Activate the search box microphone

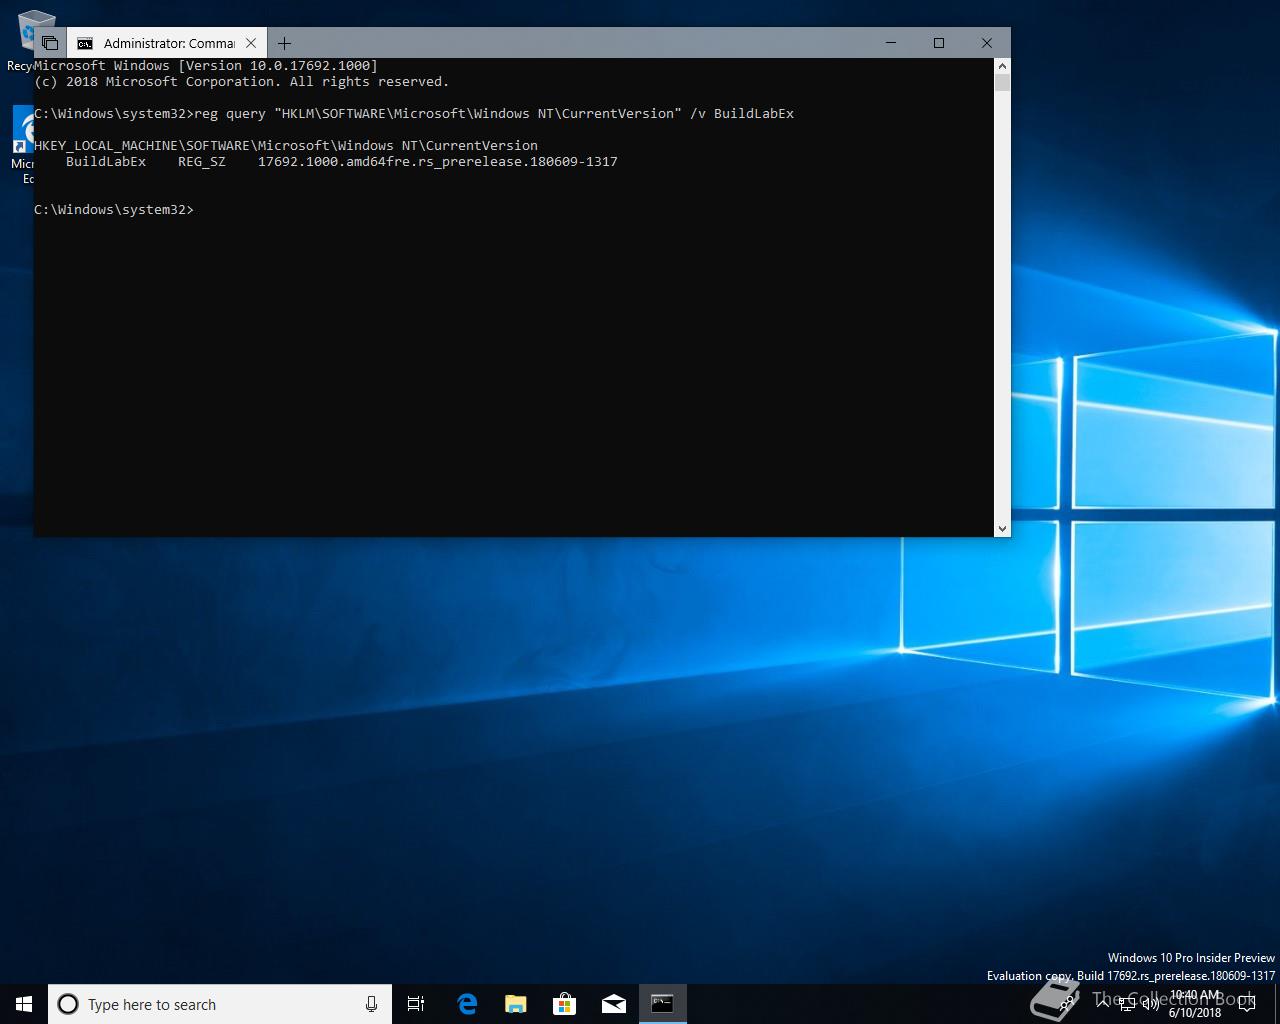click(371, 1004)
